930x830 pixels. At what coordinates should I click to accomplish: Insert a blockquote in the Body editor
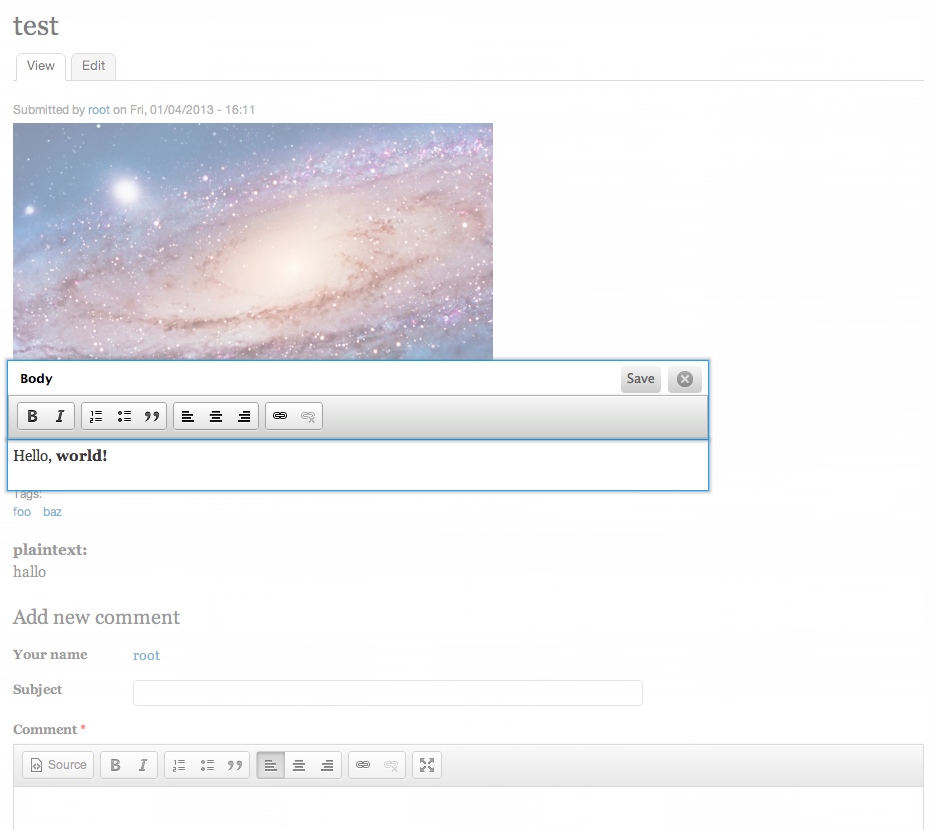[x=151, y=415]
